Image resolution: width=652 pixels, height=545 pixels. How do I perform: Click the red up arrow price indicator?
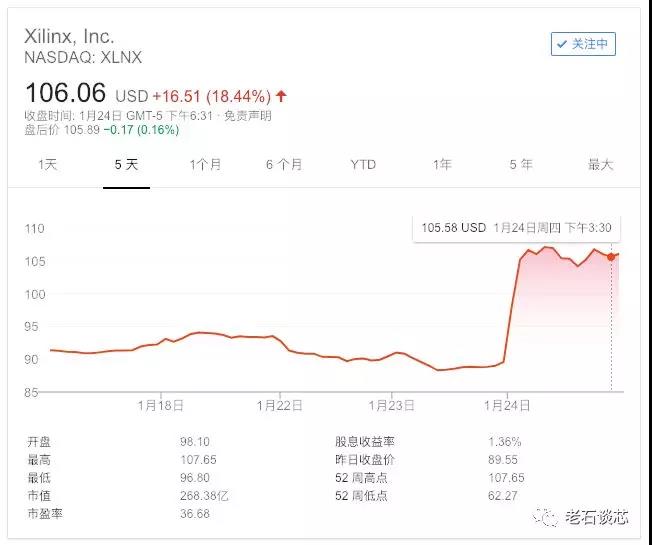[281, 96]
